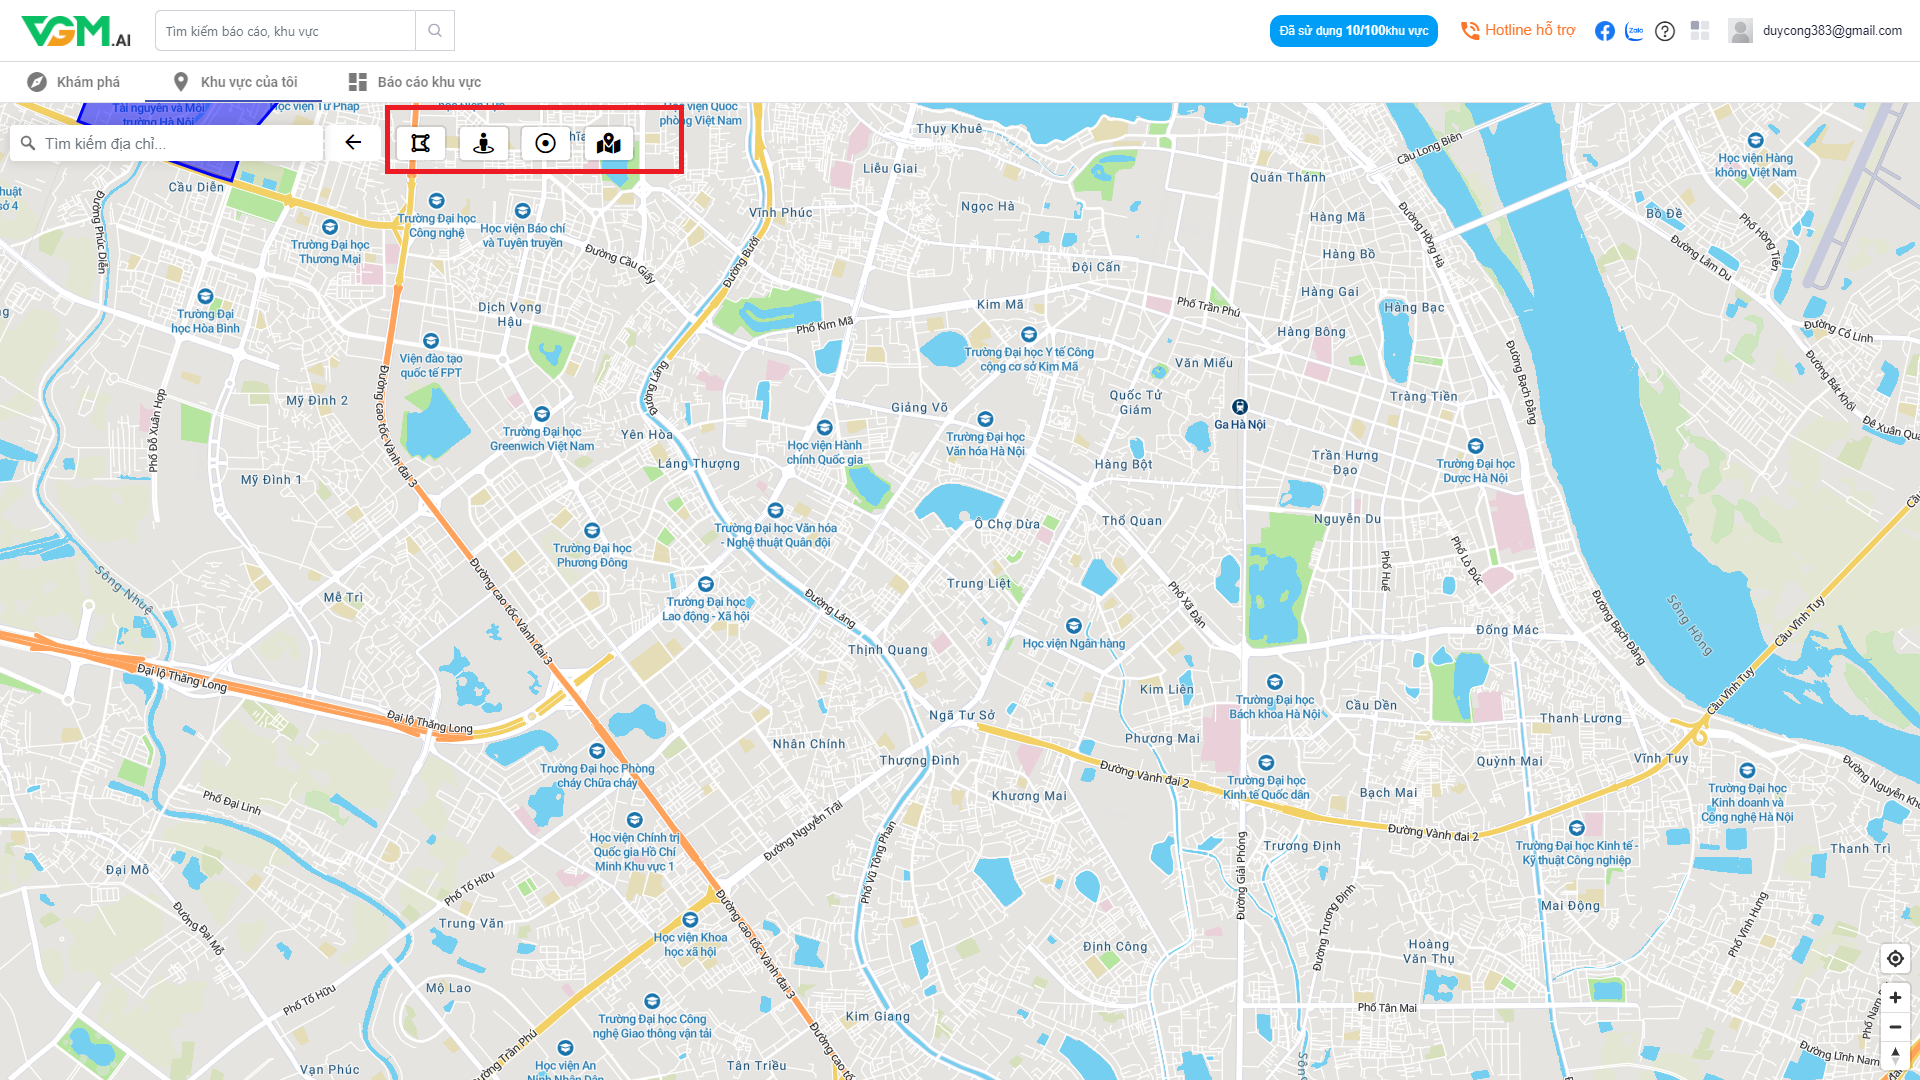Screen dimensions: 1920x1080
Task: Zoom out with the minus button
Action: point(1895,1027)
